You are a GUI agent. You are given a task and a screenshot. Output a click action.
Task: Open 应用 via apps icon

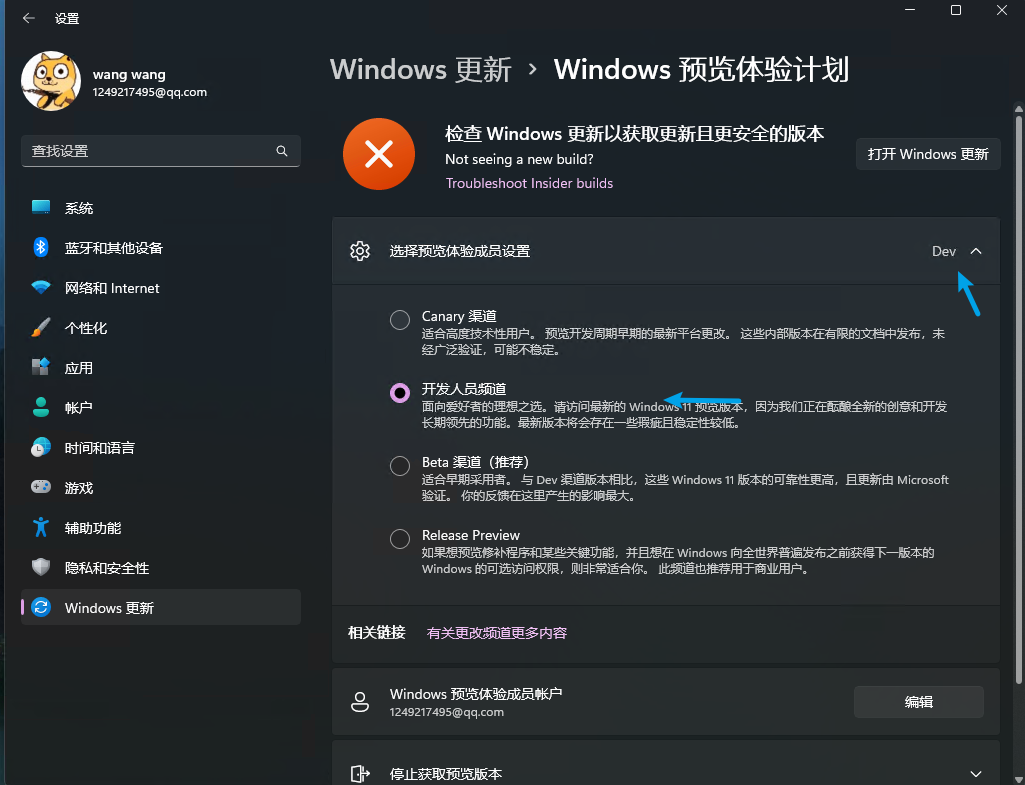pyautogui.click(x=41, y=367)
